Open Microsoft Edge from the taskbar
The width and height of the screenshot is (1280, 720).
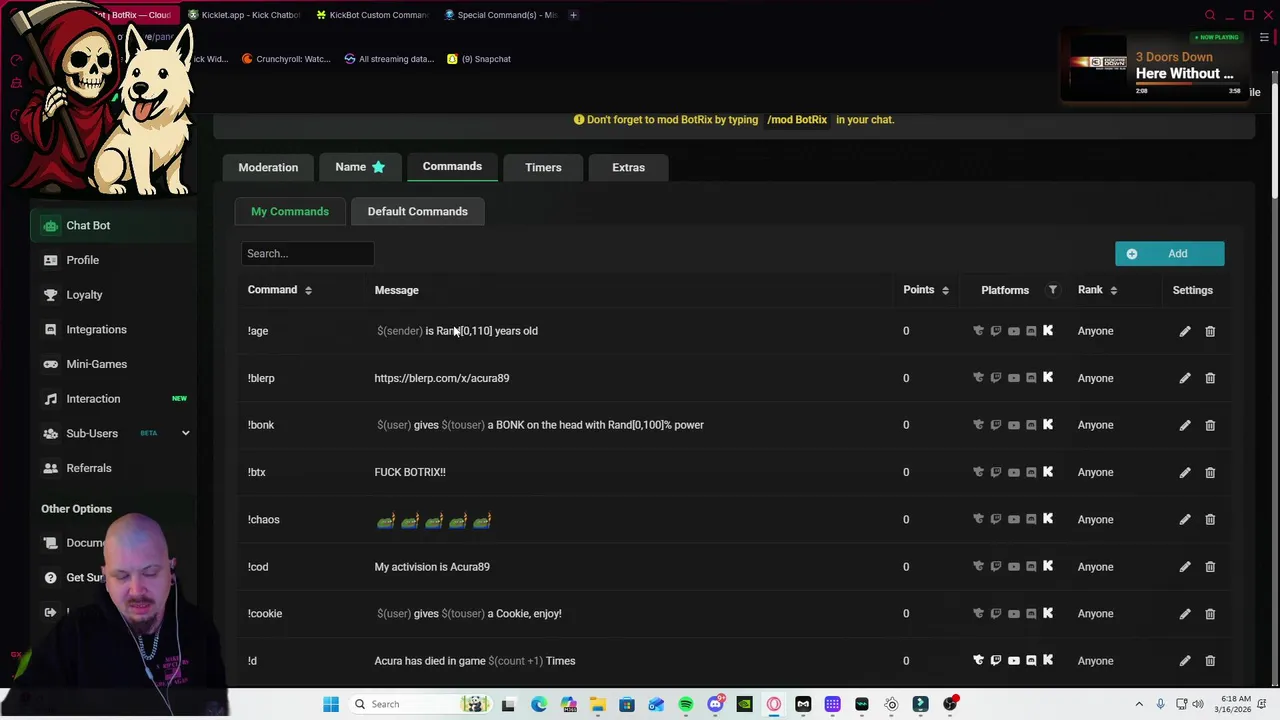539,704
